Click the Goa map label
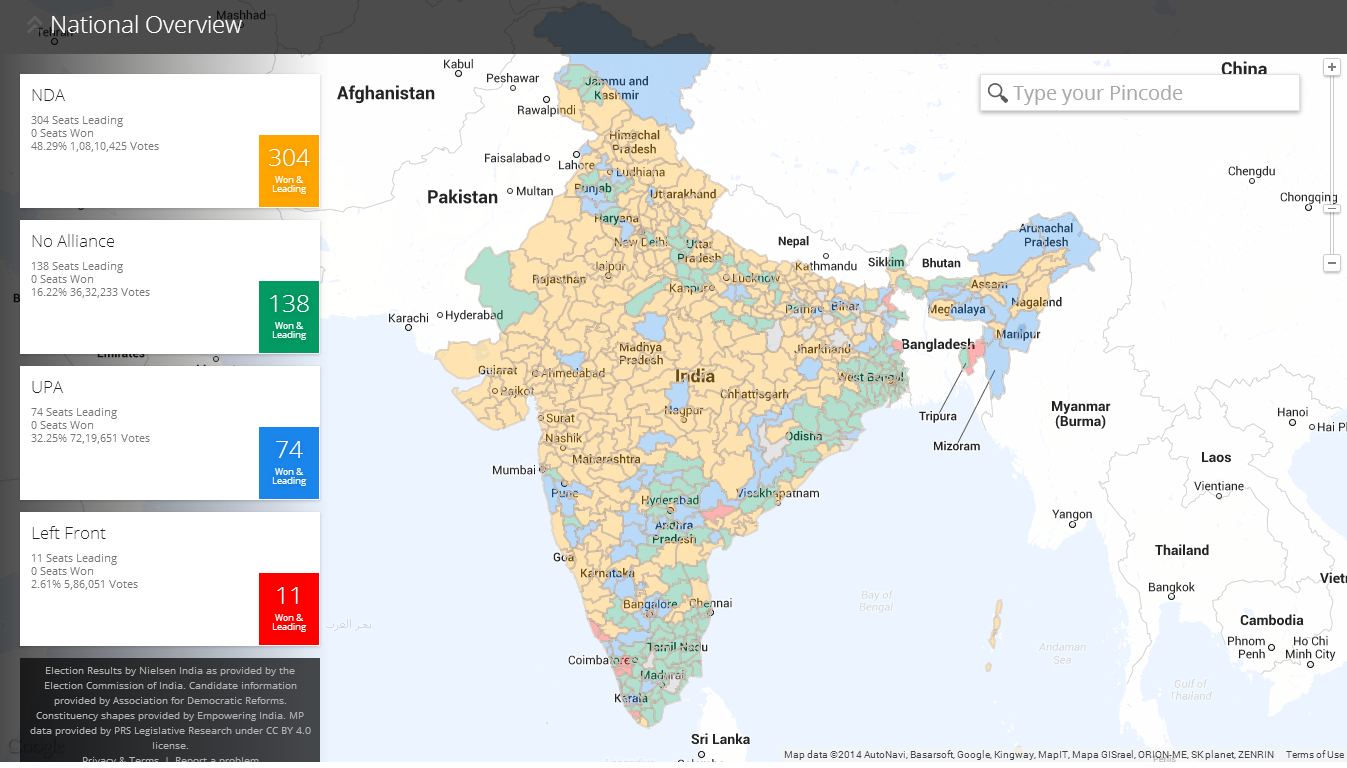The height and width of the screenshot is (768, 1347). tap(563, 557)
